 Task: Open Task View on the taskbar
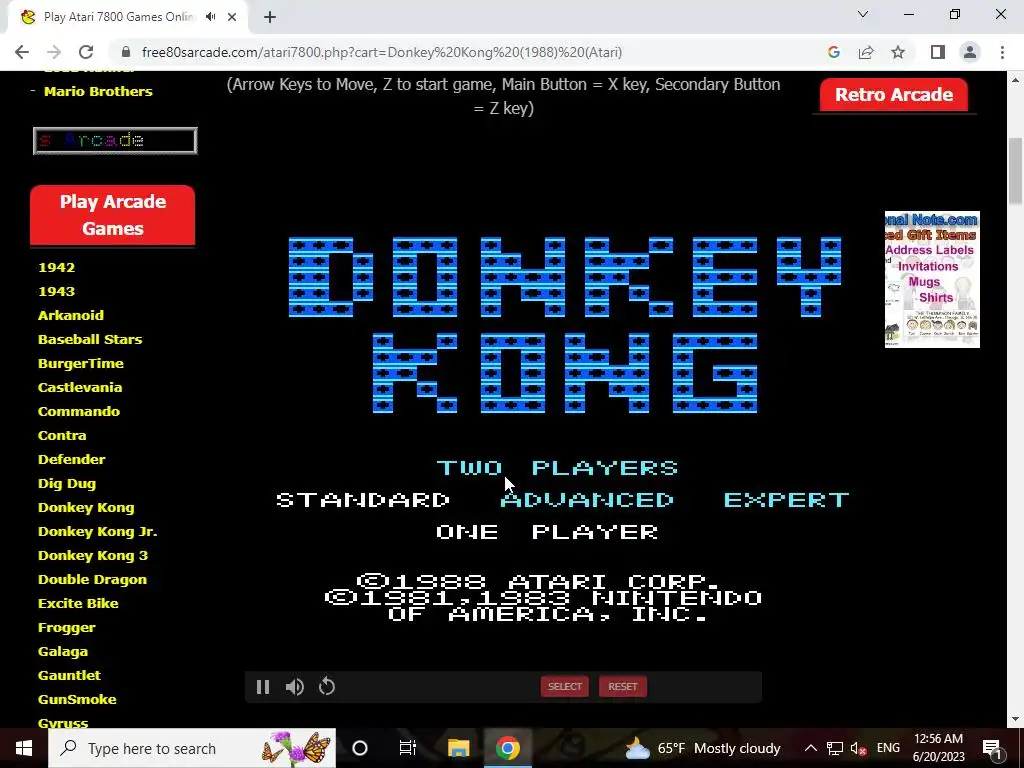click(408, 748)
